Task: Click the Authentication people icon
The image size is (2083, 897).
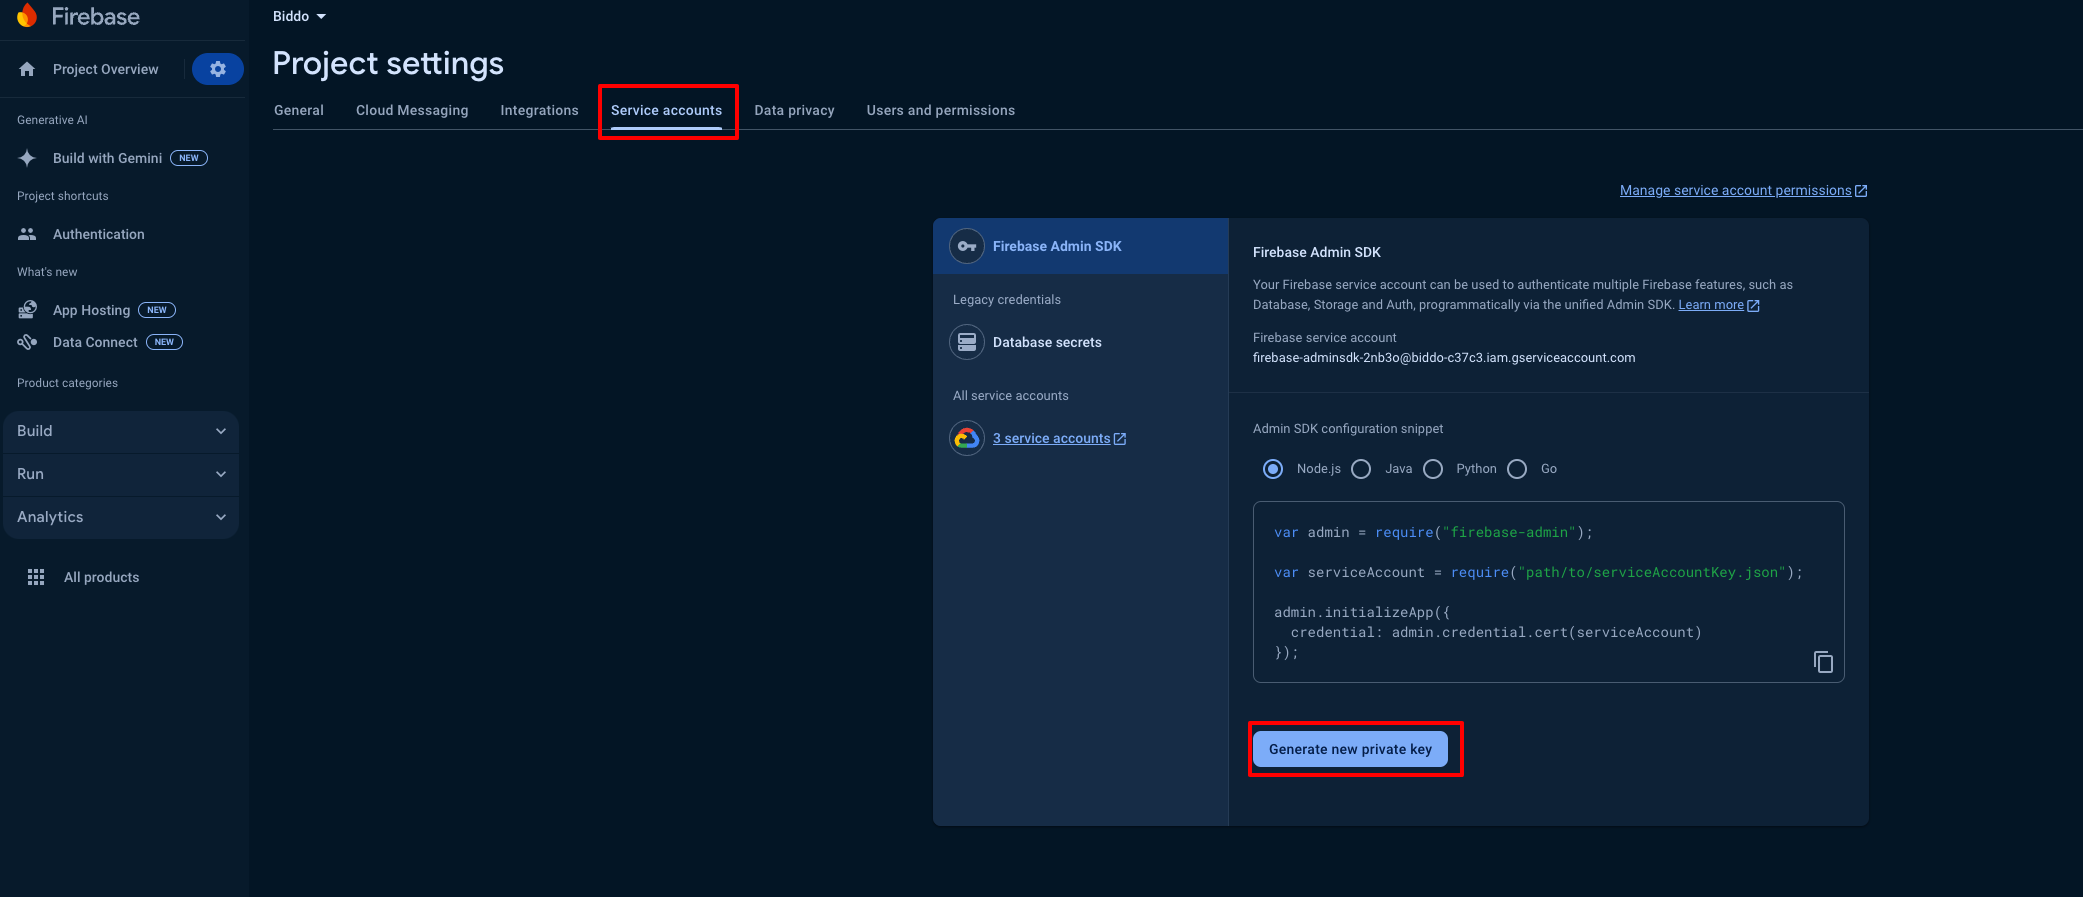Action: 27,234
